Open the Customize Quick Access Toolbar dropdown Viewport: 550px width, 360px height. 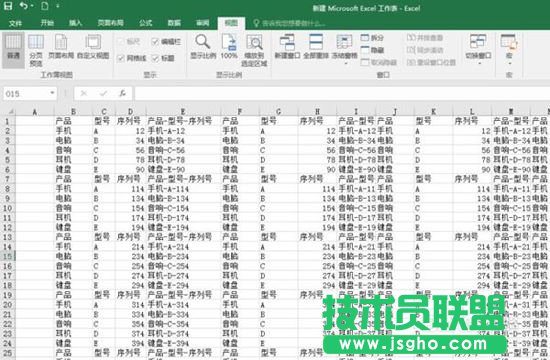tap(58, 6)
